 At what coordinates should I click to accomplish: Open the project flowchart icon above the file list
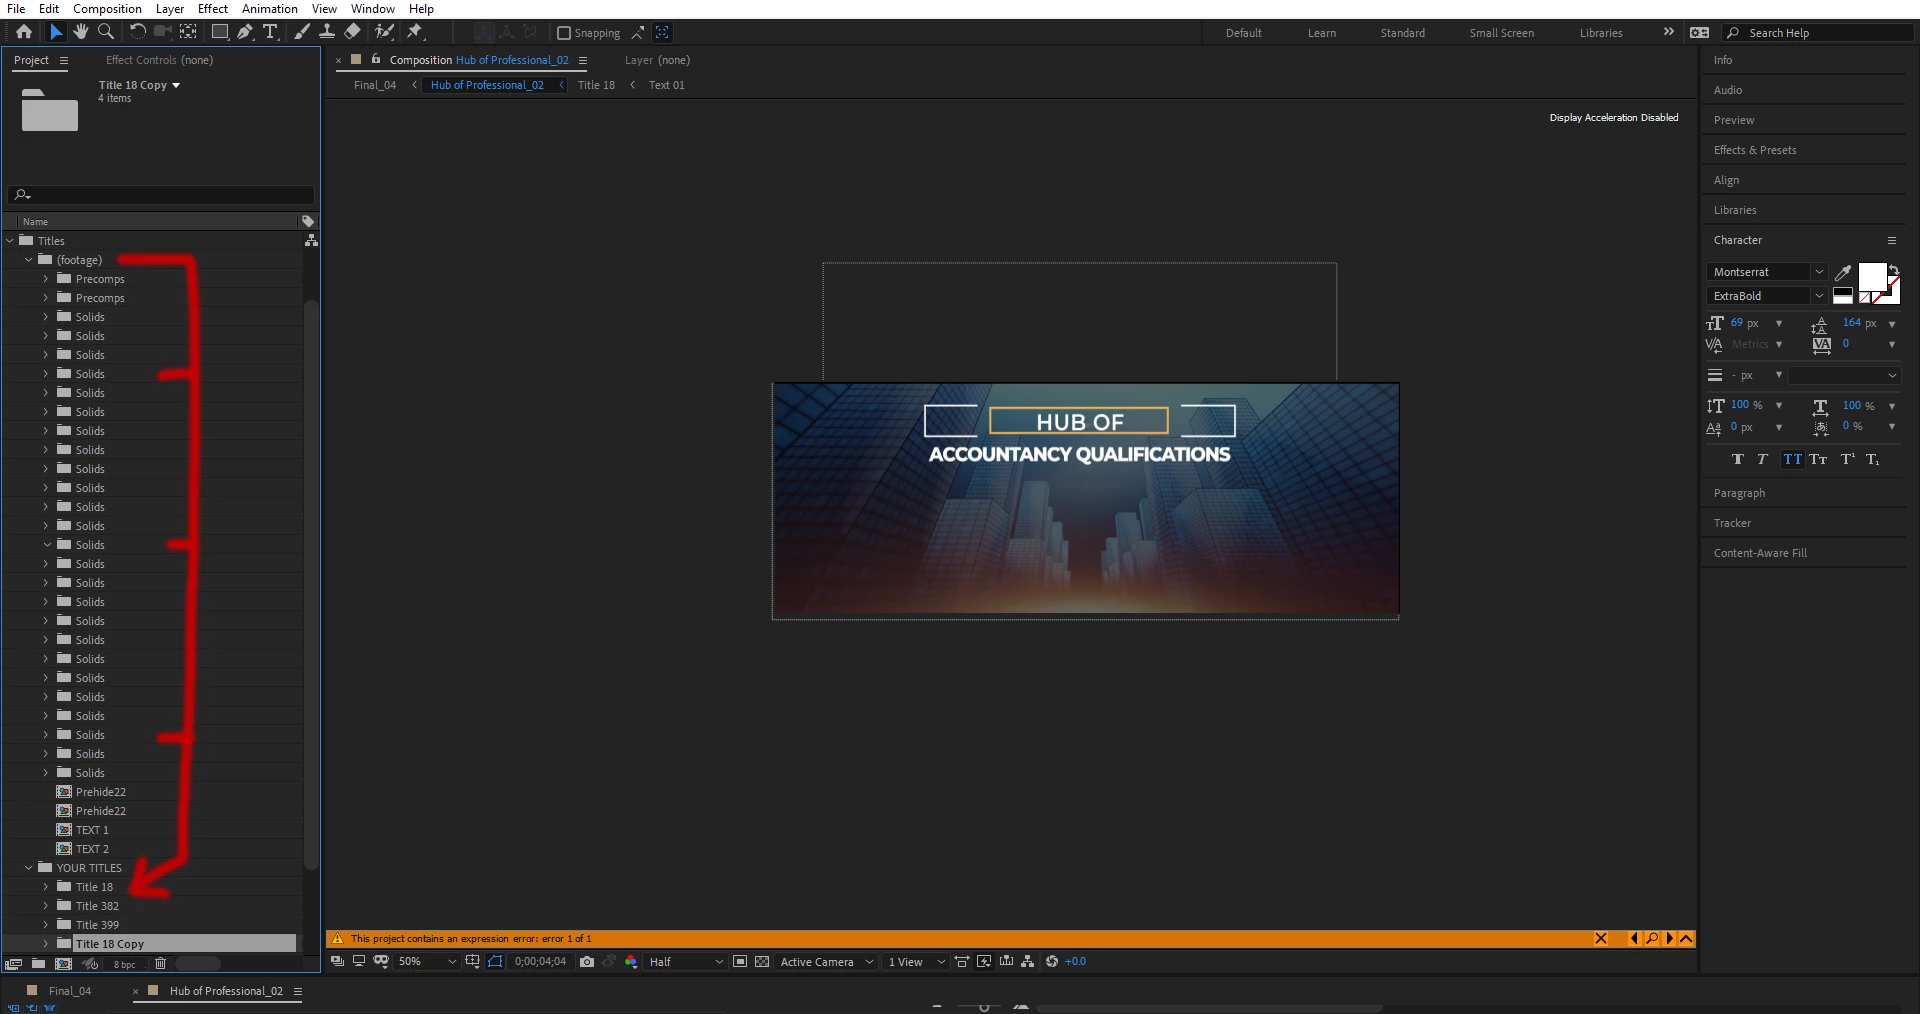pos(311,241)
